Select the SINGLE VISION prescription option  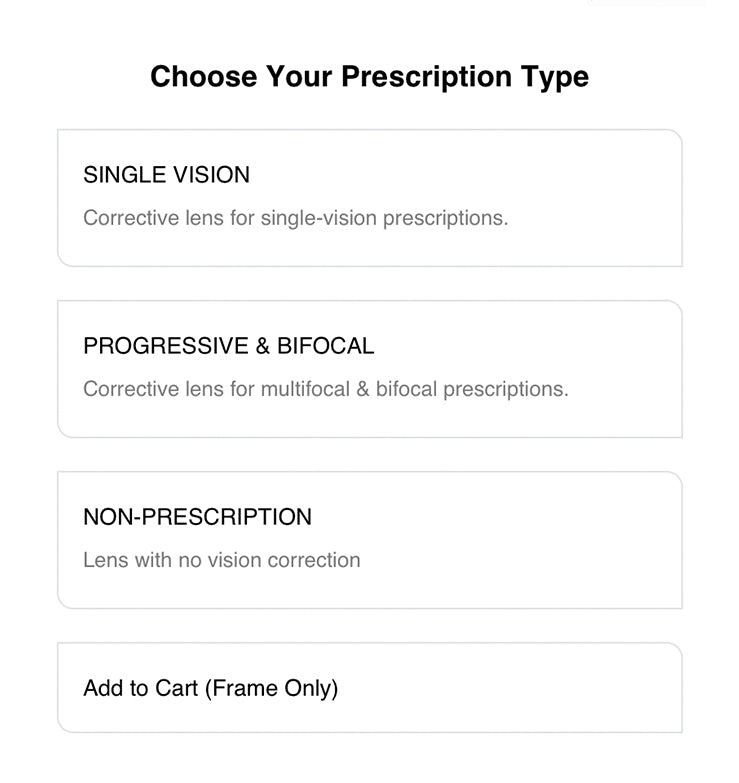tap(369, 197)
